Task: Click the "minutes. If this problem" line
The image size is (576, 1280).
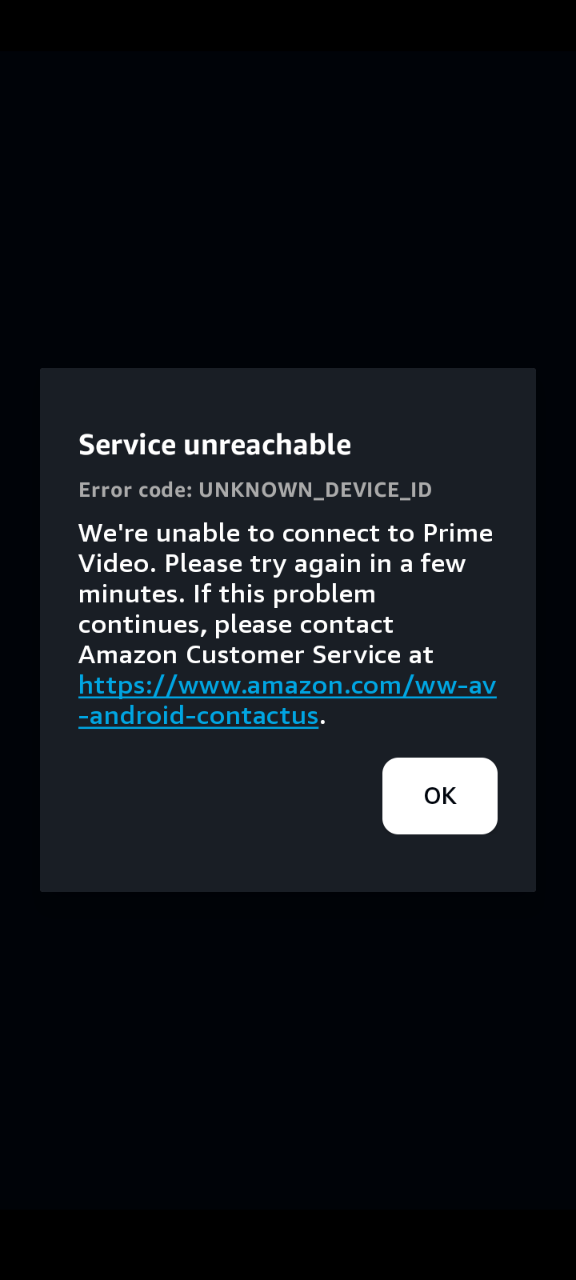Action: 227,594
